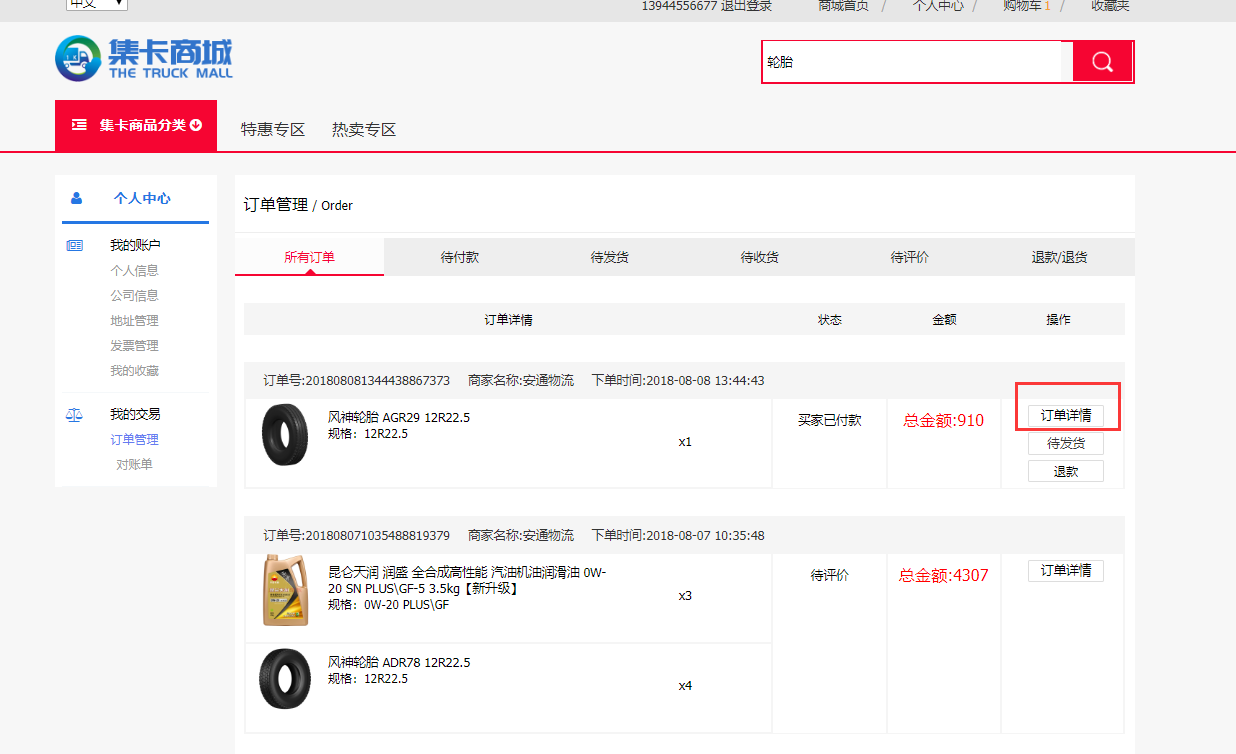Click the 个人中心 user icon in sidebar

coord(77,198)
